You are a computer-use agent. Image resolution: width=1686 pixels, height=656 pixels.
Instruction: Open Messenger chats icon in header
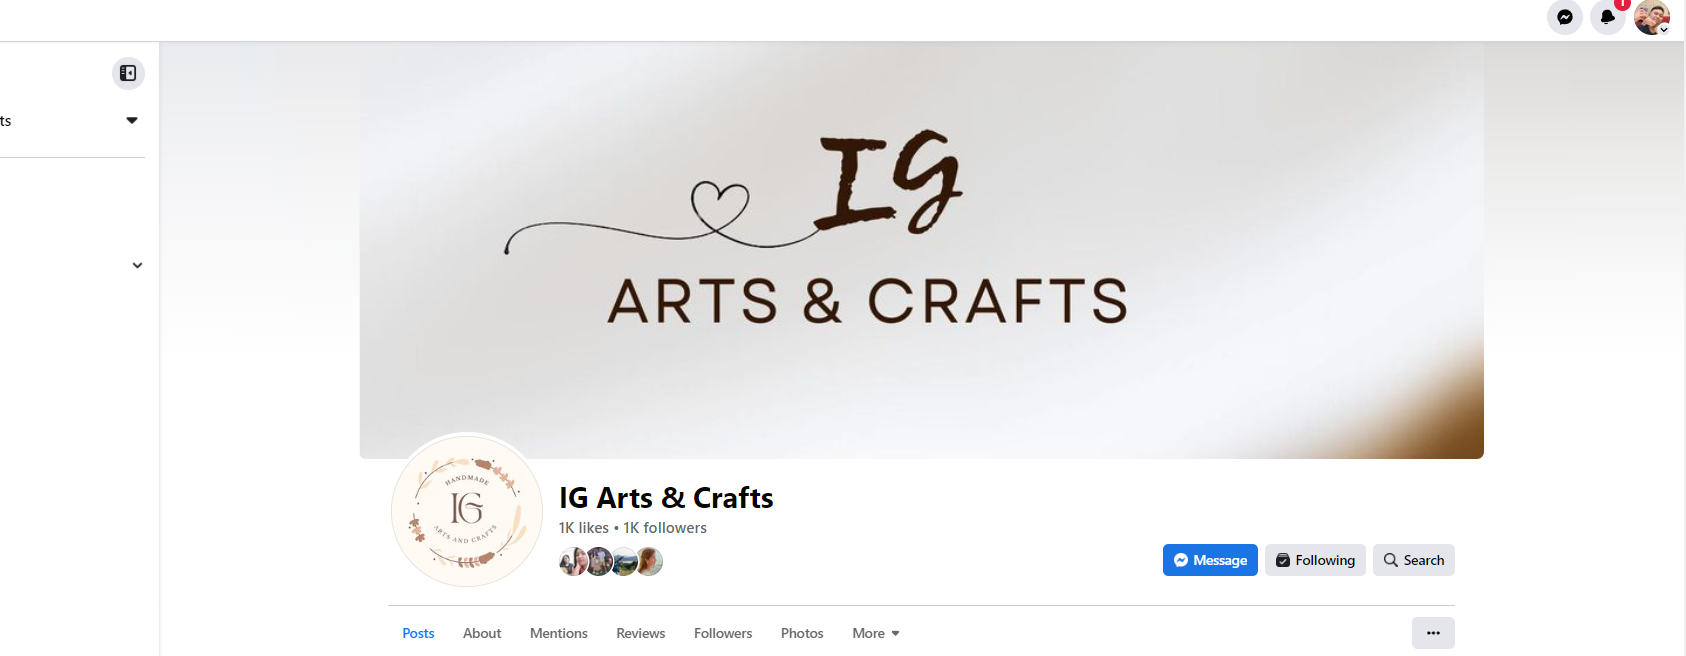coord(1565,17)
